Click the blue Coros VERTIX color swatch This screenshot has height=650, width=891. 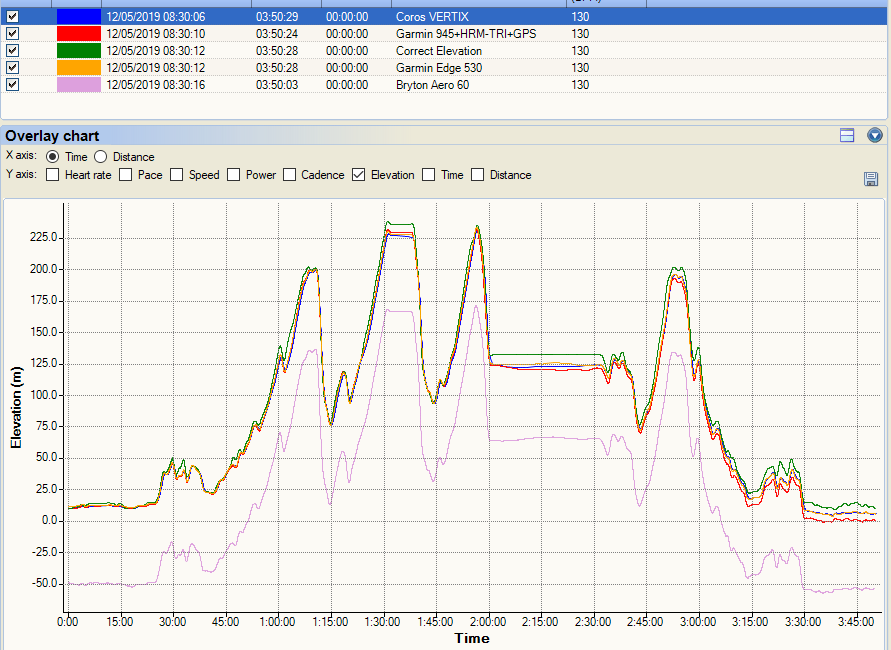(79, 17)
